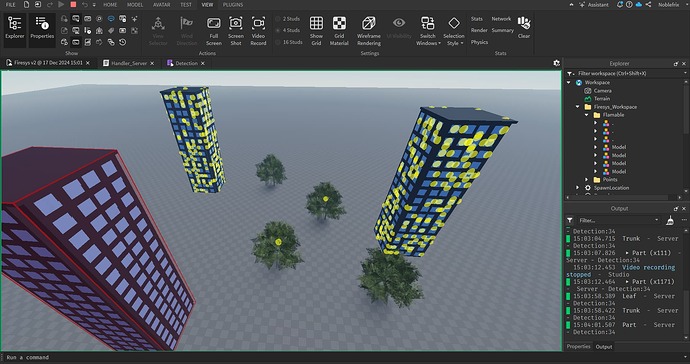Open the notifications bell
This screenshot has height=364, width=690.
point(620,4)
